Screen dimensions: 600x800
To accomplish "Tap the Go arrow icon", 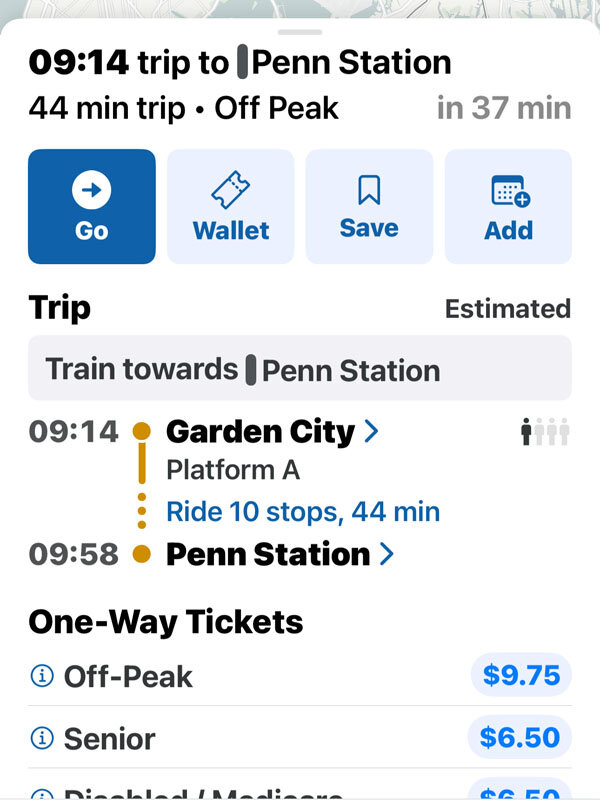I will pos(91,190).
